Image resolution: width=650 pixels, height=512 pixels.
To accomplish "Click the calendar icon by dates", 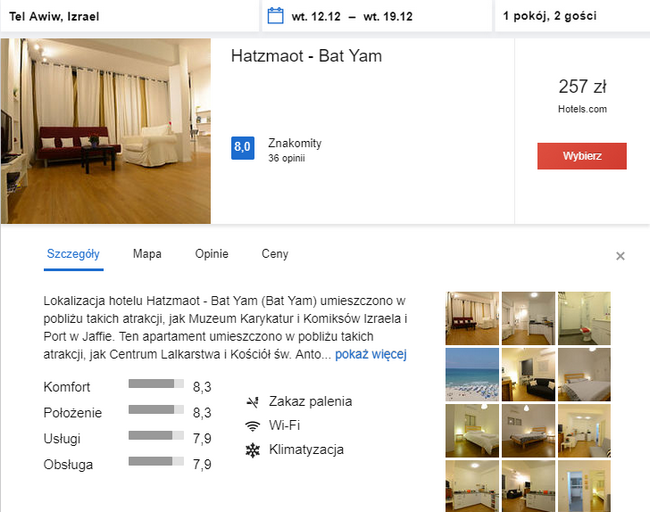I will click(275, 16).
